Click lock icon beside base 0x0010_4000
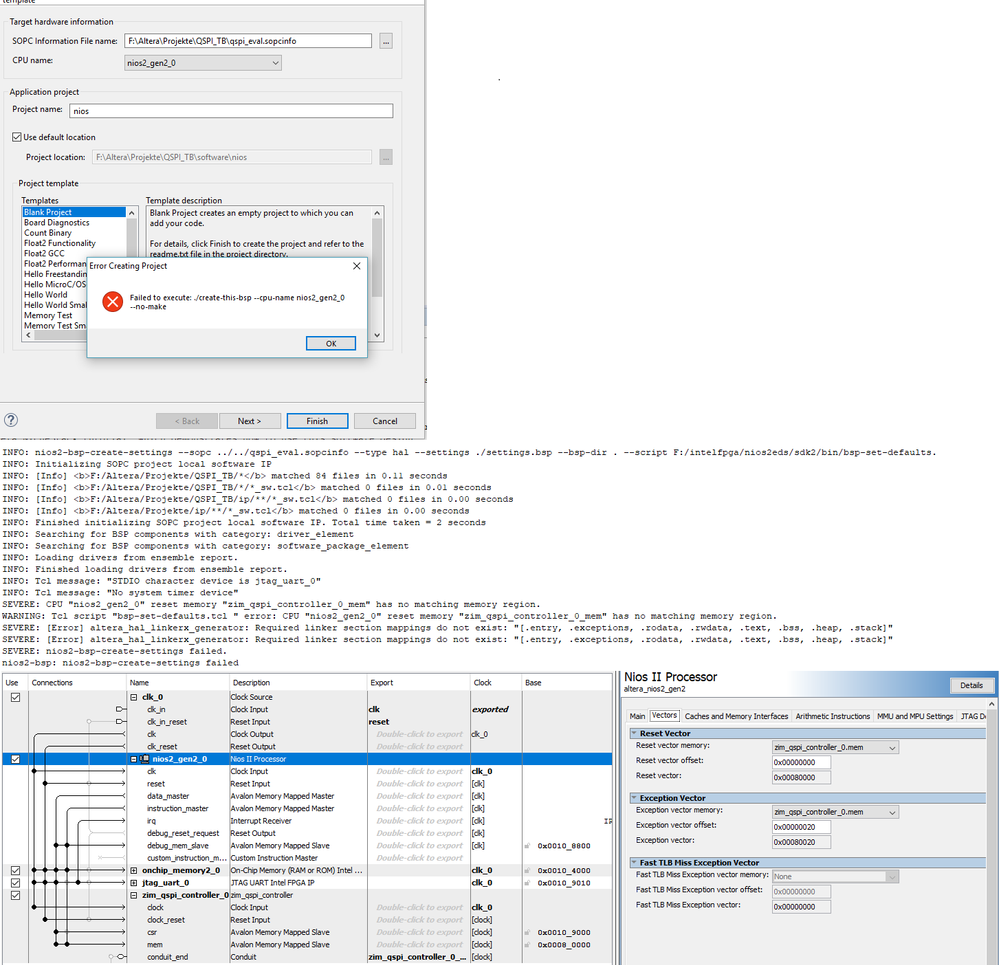Screen dimensions: 999x965 [x=528, y=871]
